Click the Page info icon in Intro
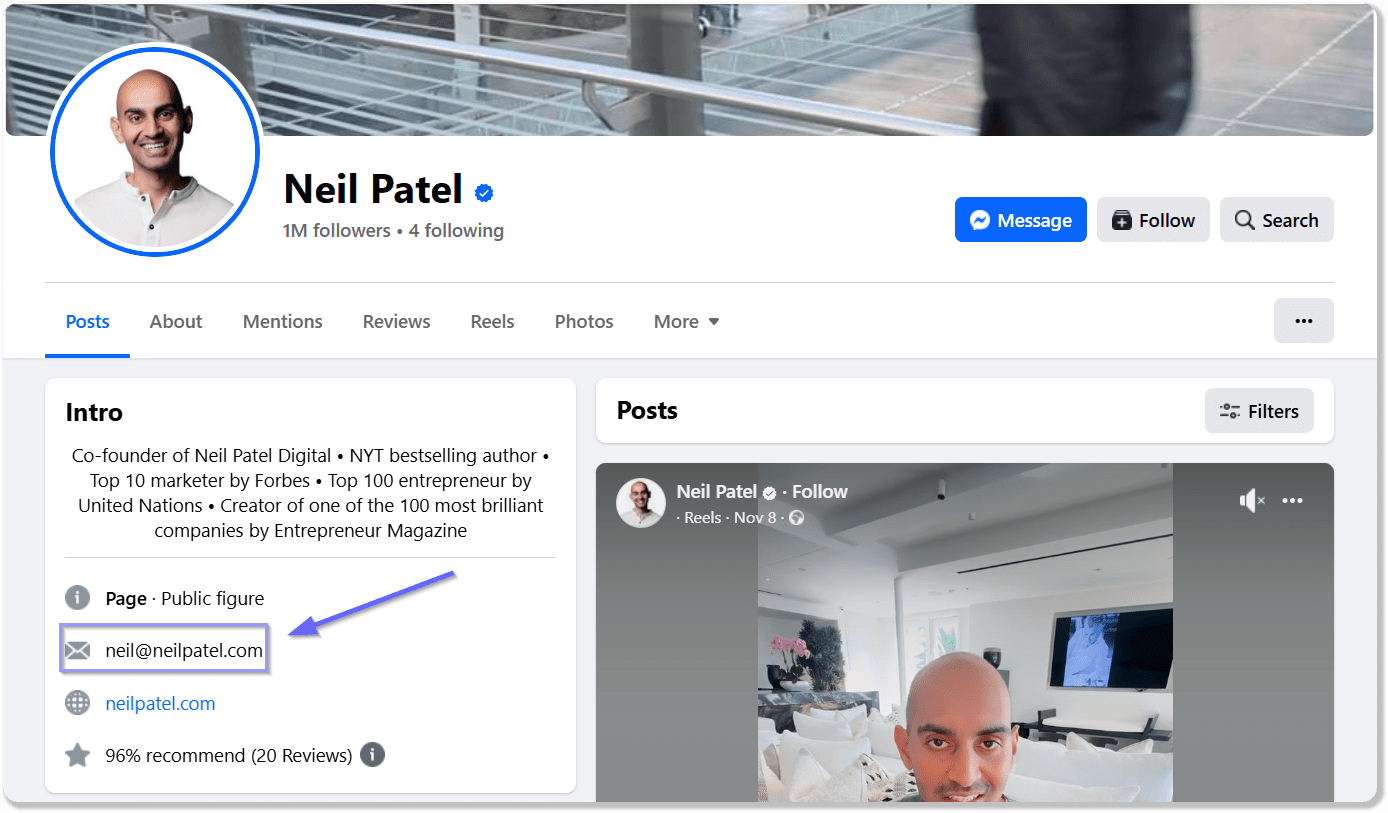The width and height of the screenshot is (1388, 813). point(78,598)
